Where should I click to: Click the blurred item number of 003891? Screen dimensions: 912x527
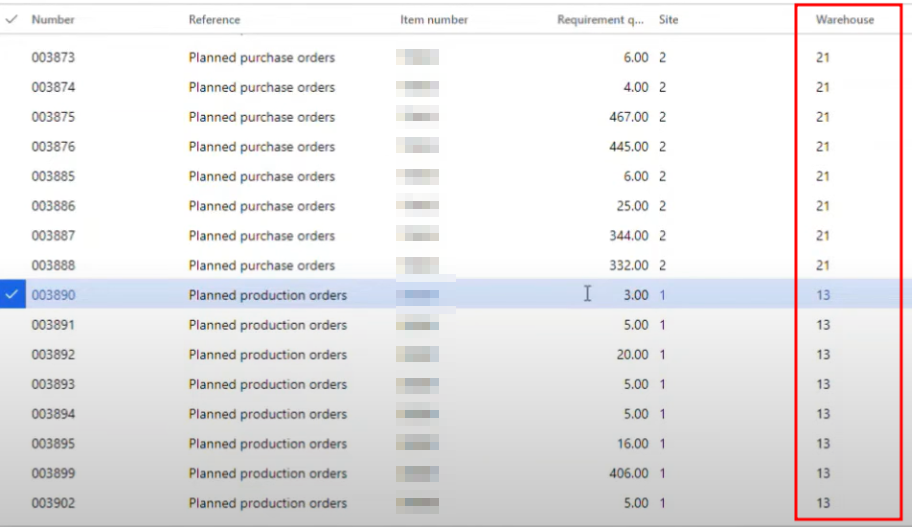click(418, 325)
